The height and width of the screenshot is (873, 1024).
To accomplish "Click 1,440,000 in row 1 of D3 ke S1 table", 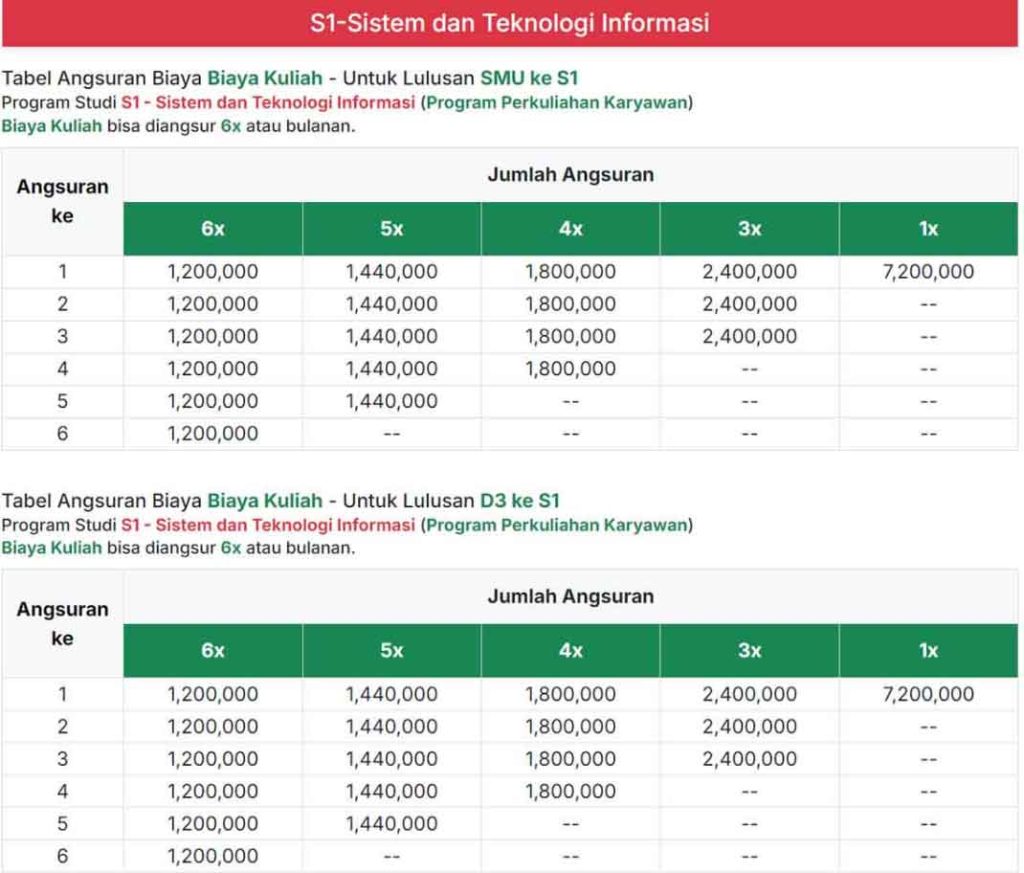I will [x=392, y=694].
